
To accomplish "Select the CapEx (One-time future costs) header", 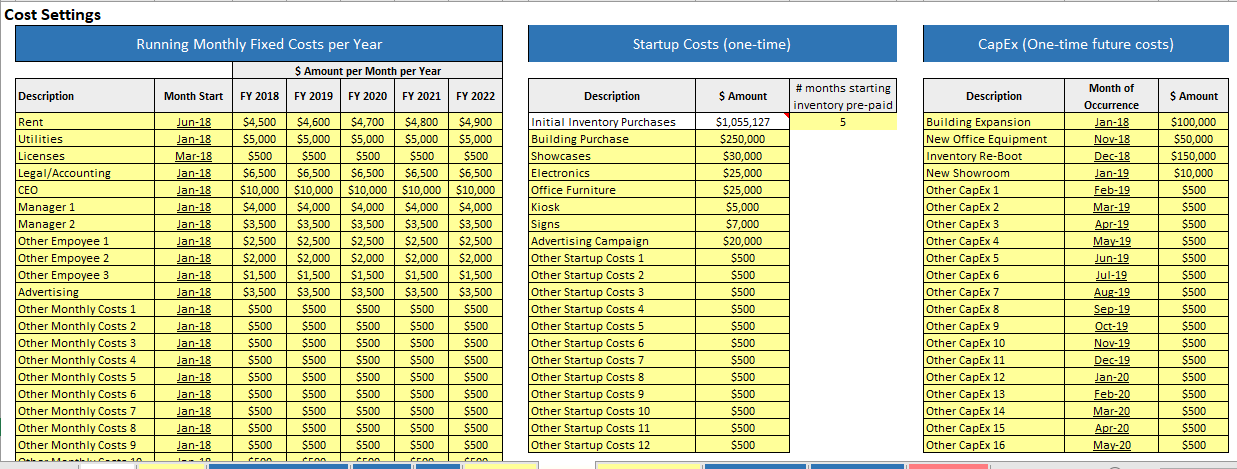I will point(1076,44).
